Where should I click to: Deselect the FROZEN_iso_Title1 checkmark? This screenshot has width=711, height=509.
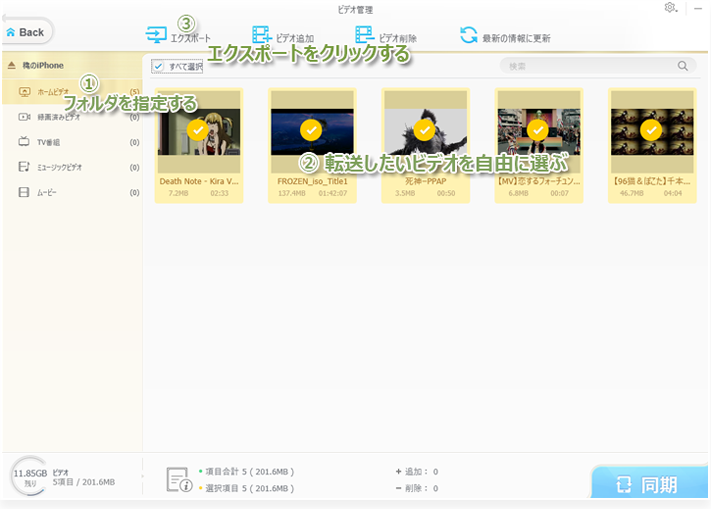311,131
